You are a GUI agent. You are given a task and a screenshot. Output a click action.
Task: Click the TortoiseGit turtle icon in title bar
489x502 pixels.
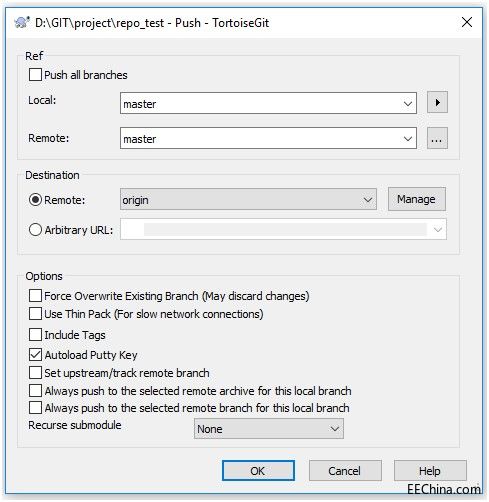pyautogui.click(x=22, y=22)
